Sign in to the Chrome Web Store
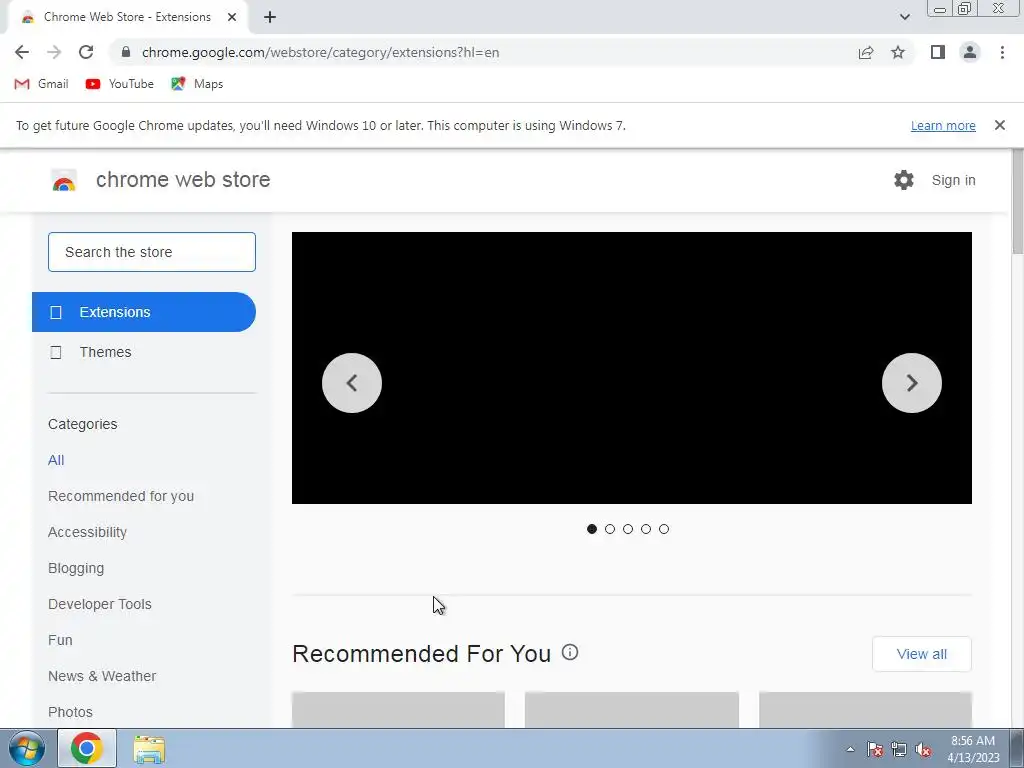The height and width of the screenshot is (768, 1024). [x=953, y=180]
